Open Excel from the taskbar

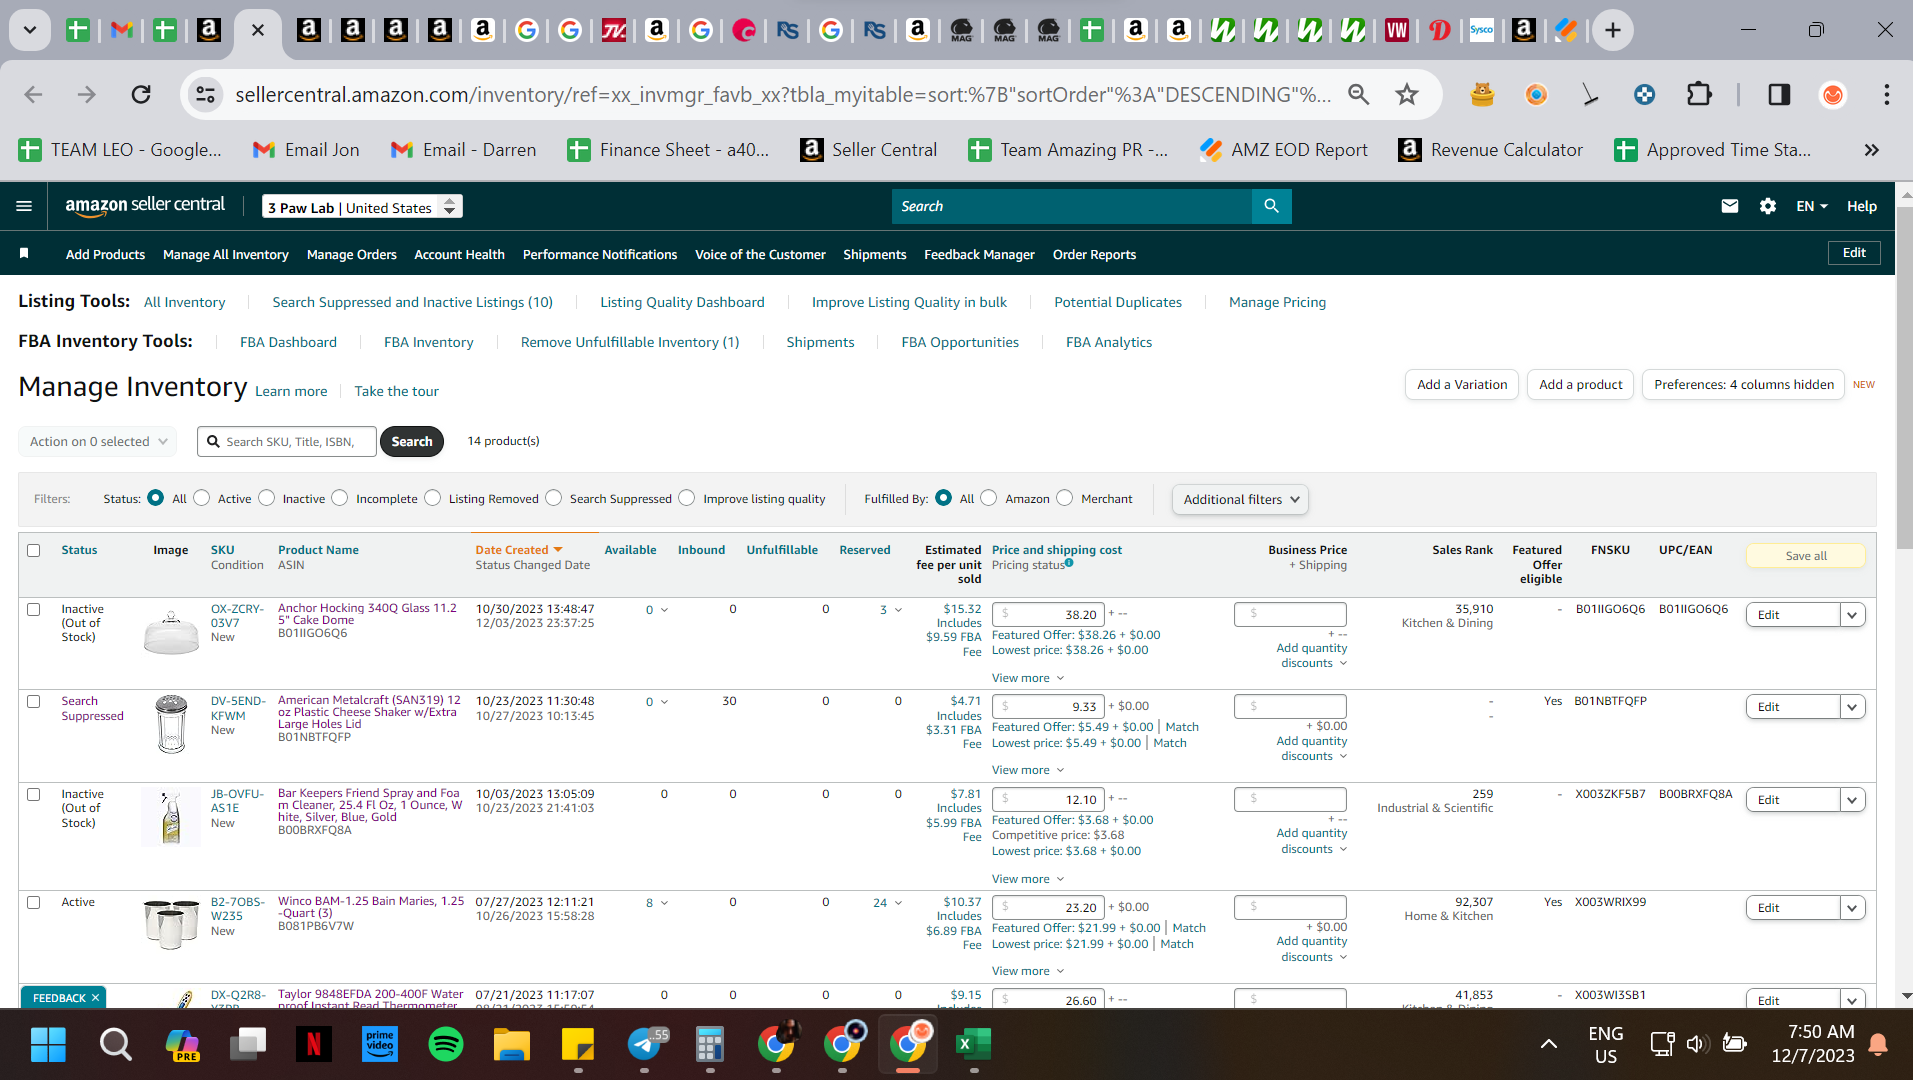click(973, 1045)
